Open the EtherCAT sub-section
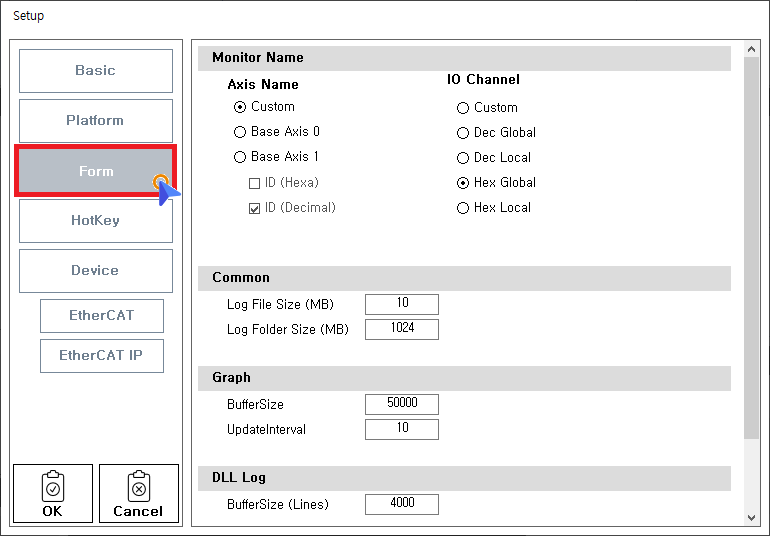The width and height of the screenshot is (770, 536). tap(102, 316)
